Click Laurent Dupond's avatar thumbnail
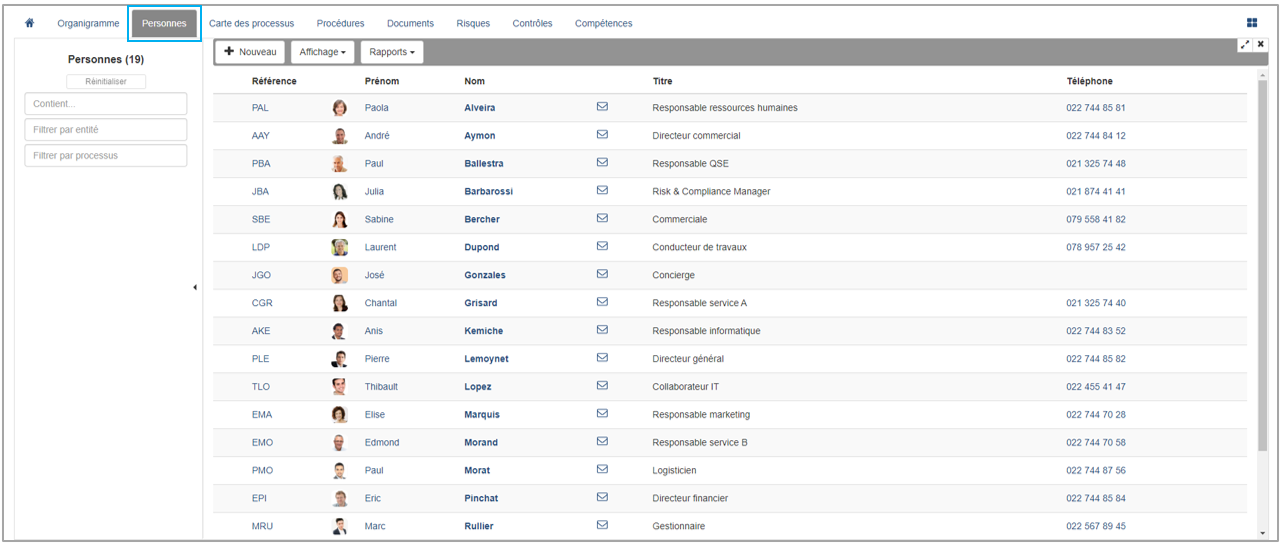 coord(340,247)
